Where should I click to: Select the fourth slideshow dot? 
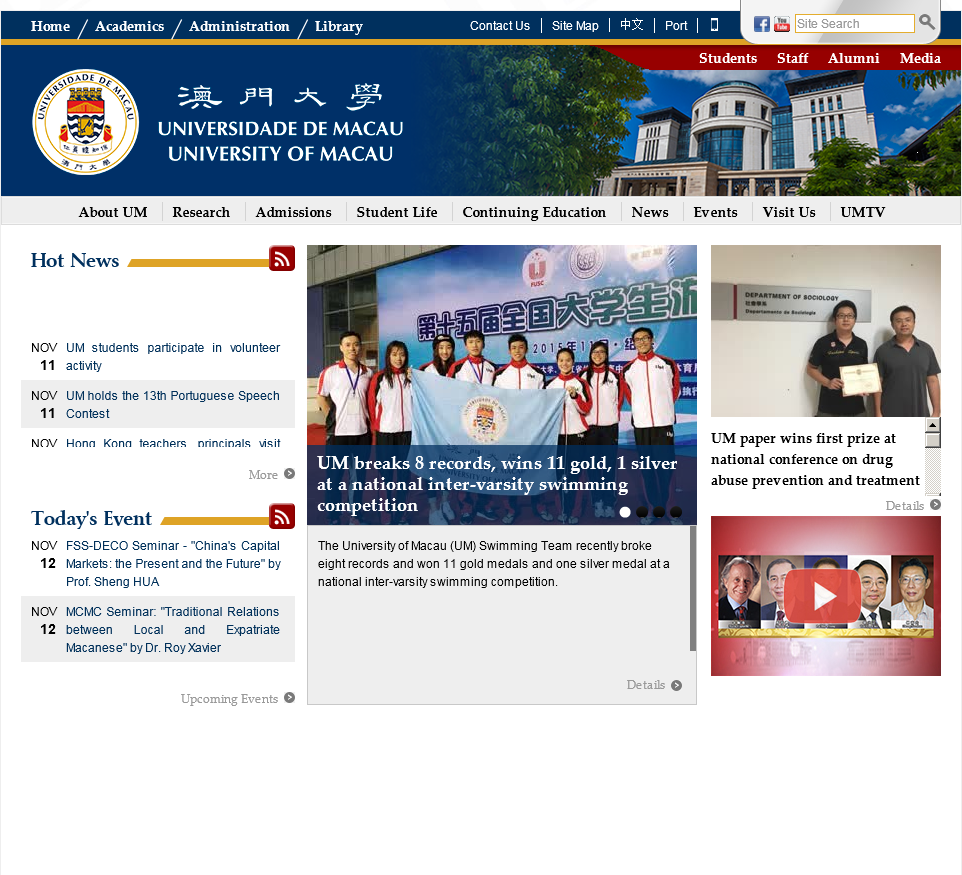coord(676,512)
